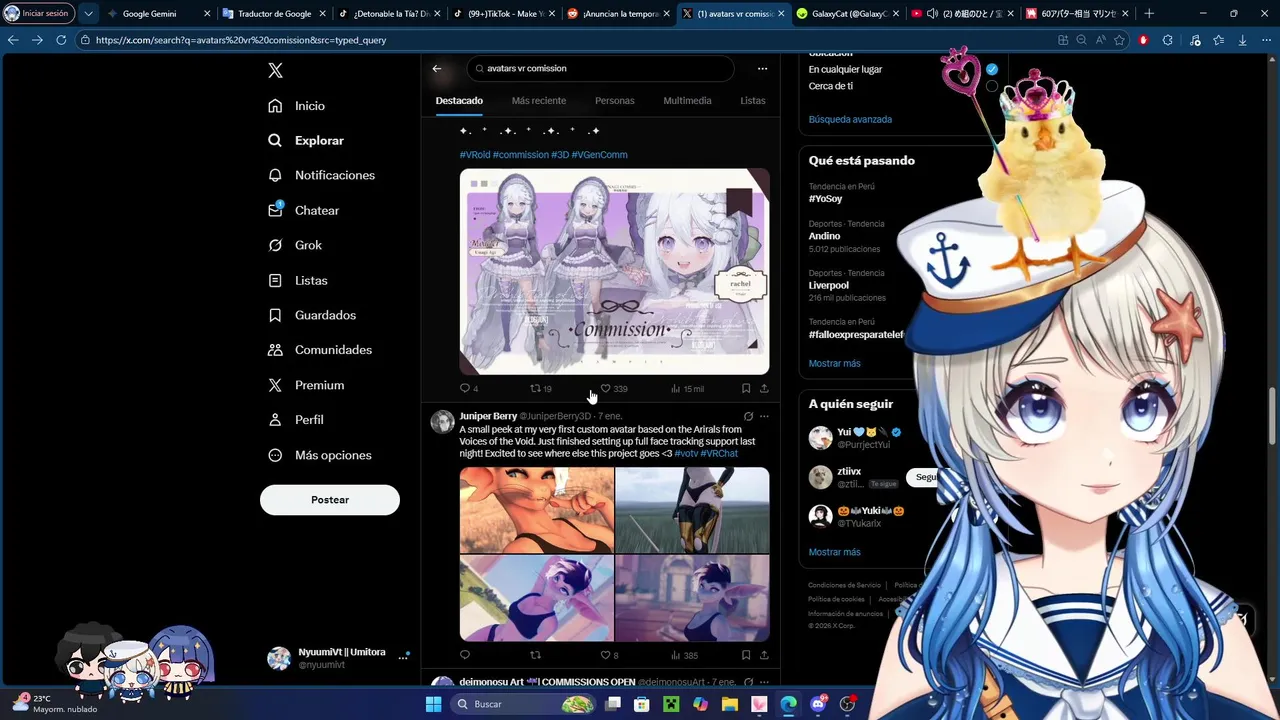Open Chatear messages
This screenshot has width=1280, height=720.
pos(303,210)
